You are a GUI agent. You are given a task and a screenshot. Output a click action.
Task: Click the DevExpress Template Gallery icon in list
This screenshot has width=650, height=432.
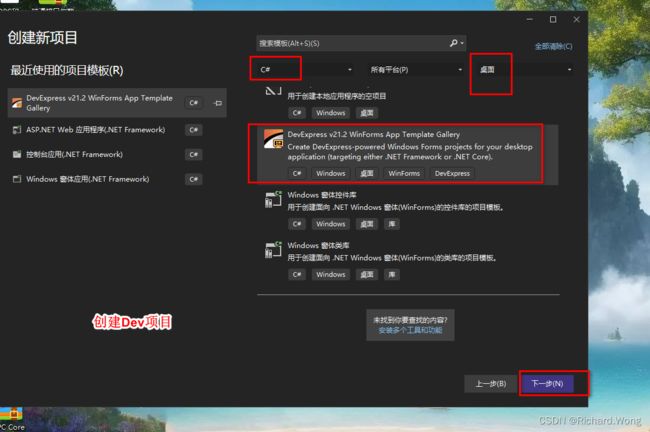pyautogui.click(x=274, y=139)
